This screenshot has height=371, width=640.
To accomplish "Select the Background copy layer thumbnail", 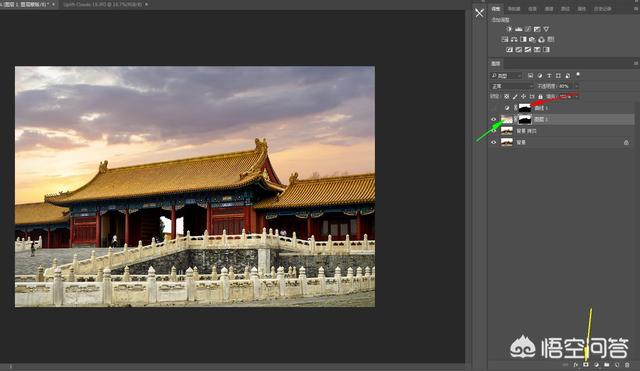I will [x=507, y=131].
